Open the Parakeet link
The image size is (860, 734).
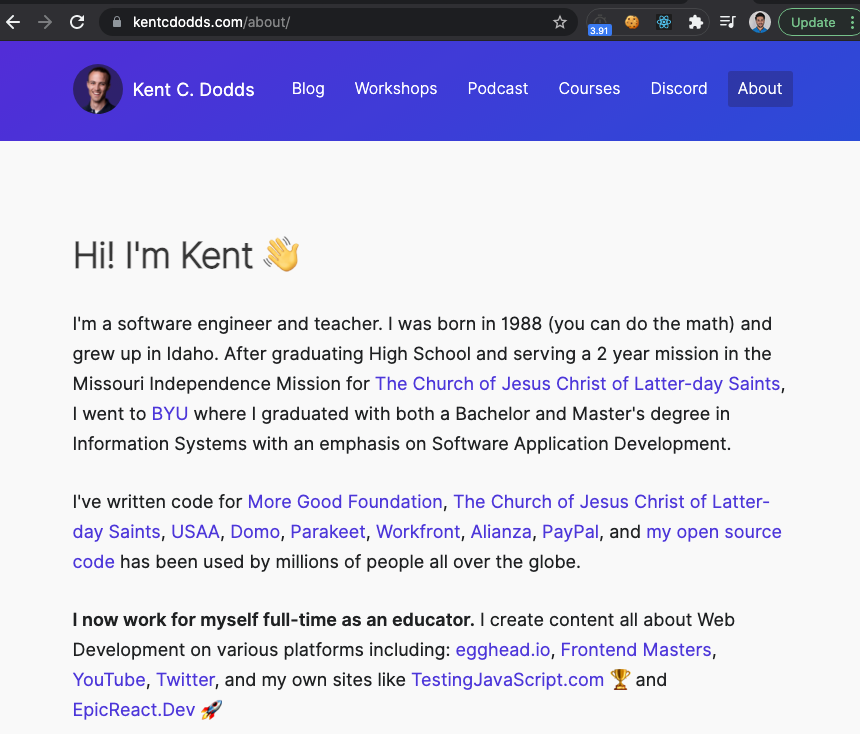coord(327,532)
